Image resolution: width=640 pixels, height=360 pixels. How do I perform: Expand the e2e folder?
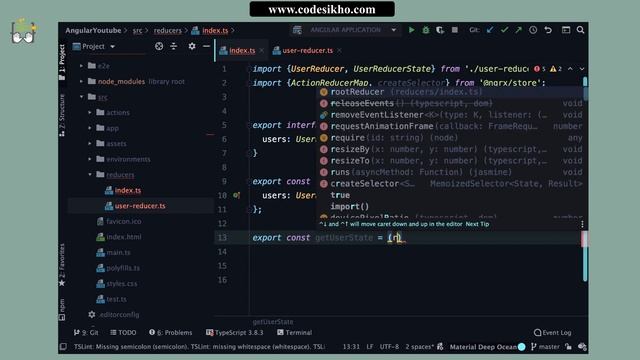[81, 66]
